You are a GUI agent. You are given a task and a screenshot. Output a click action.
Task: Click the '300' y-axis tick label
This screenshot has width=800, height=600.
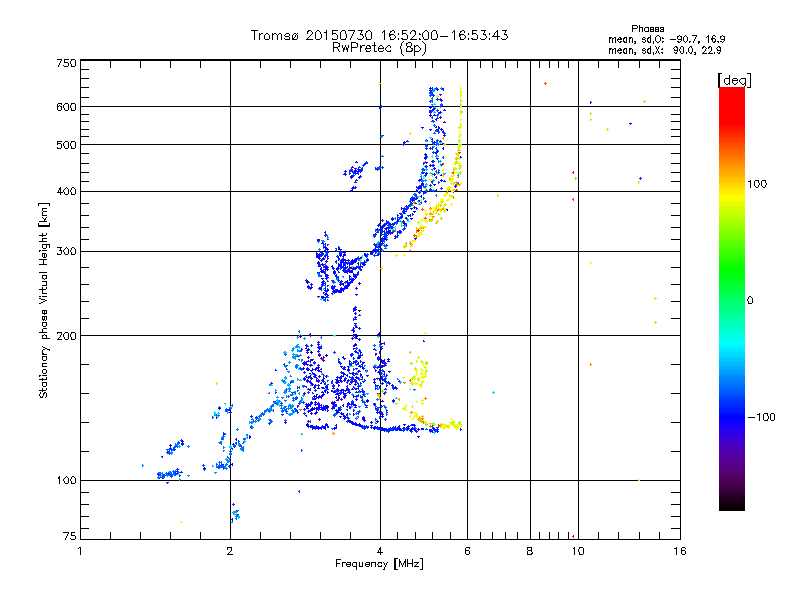coord(66,252)
